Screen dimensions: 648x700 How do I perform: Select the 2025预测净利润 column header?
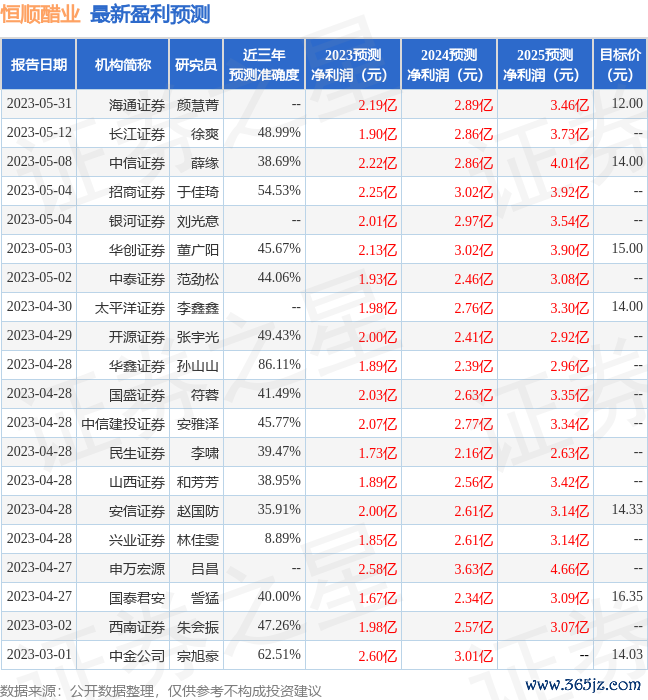[545, 65]
